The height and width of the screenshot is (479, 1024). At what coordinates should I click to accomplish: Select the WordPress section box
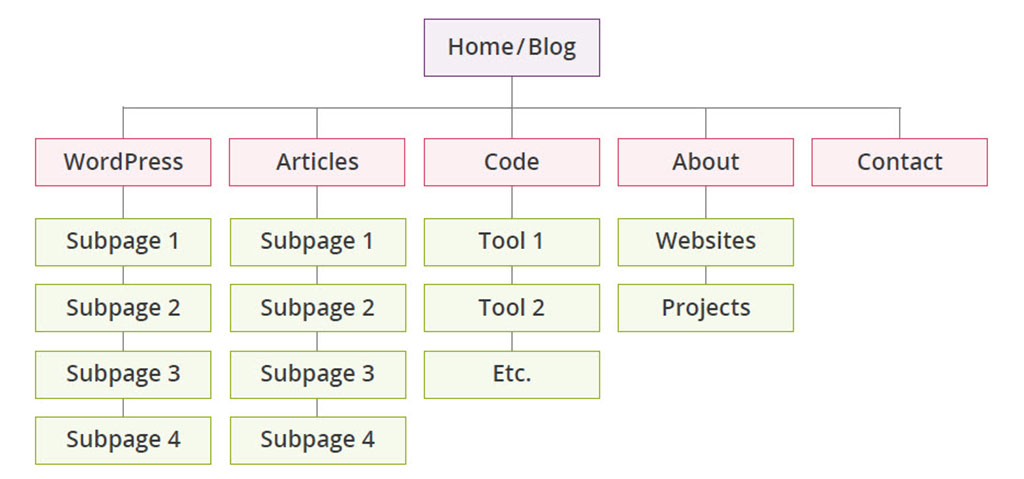123,162
